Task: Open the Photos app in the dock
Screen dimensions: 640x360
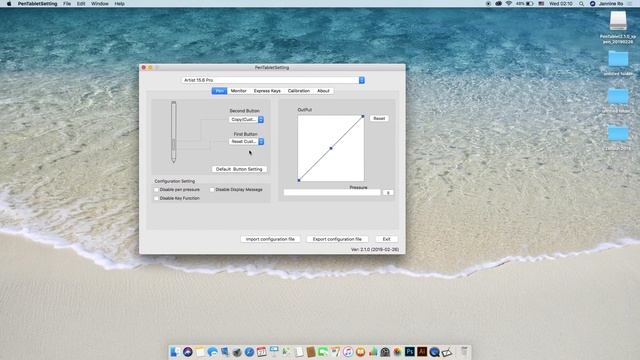Action: coord(397,351)
